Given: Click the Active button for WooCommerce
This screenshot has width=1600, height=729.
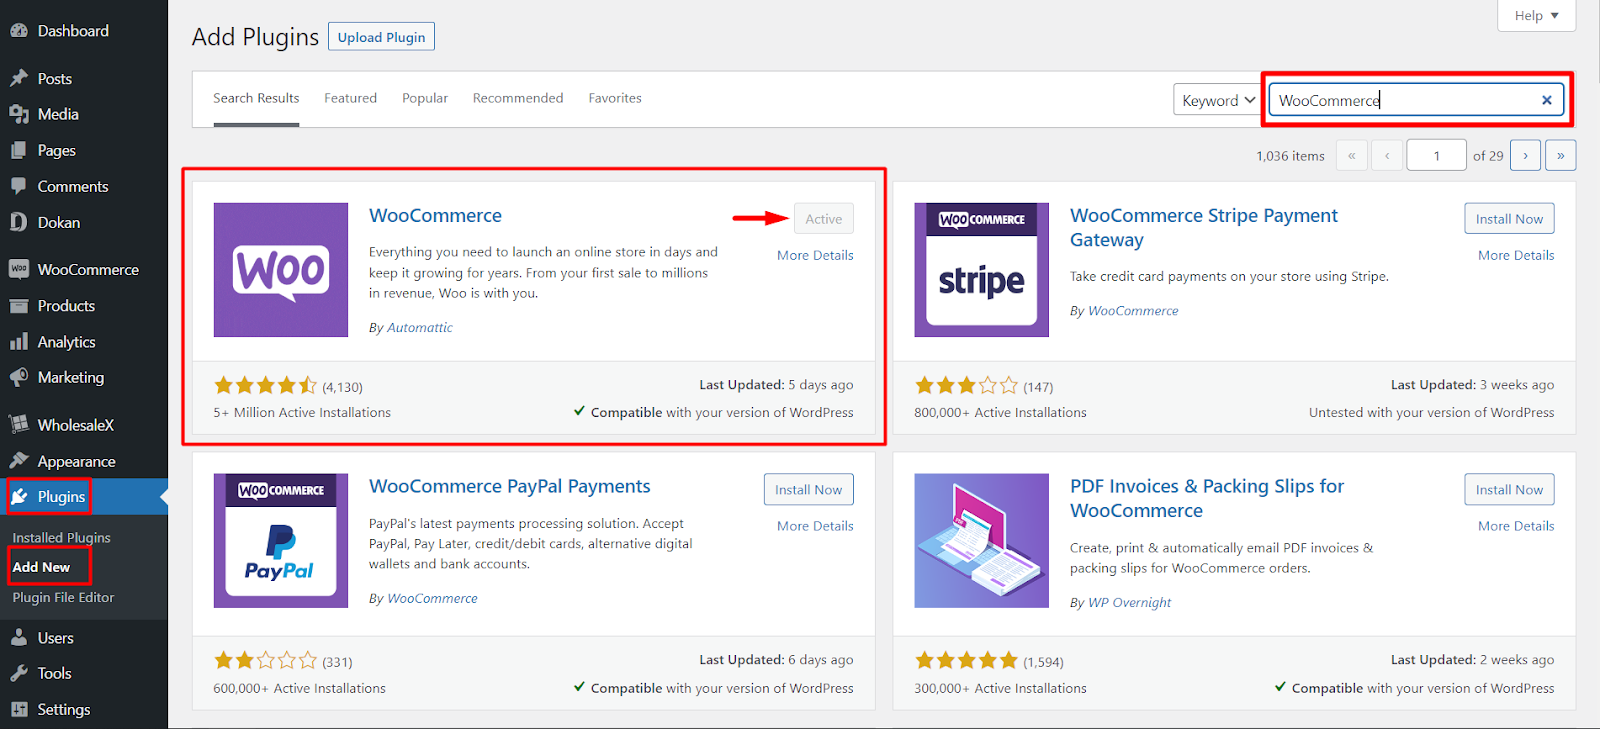Looking at the screenshot, I should click(824, 219).
